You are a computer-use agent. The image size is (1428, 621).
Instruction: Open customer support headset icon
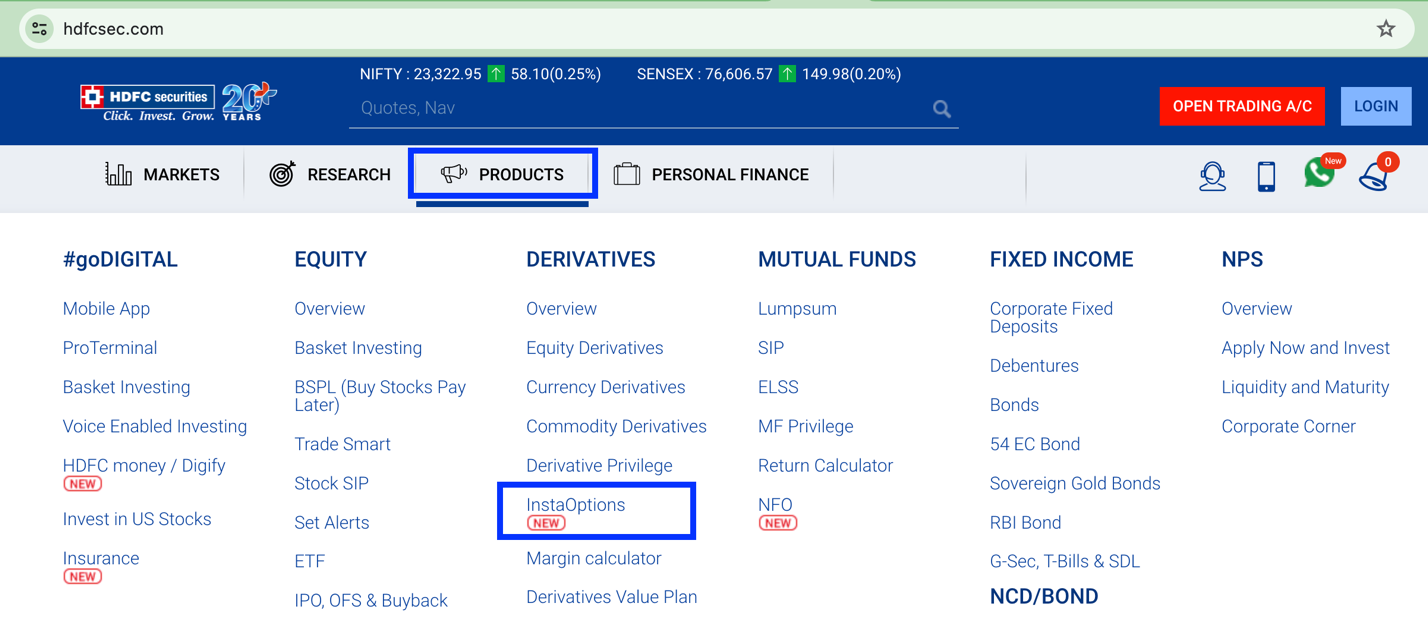point(1212,176)
